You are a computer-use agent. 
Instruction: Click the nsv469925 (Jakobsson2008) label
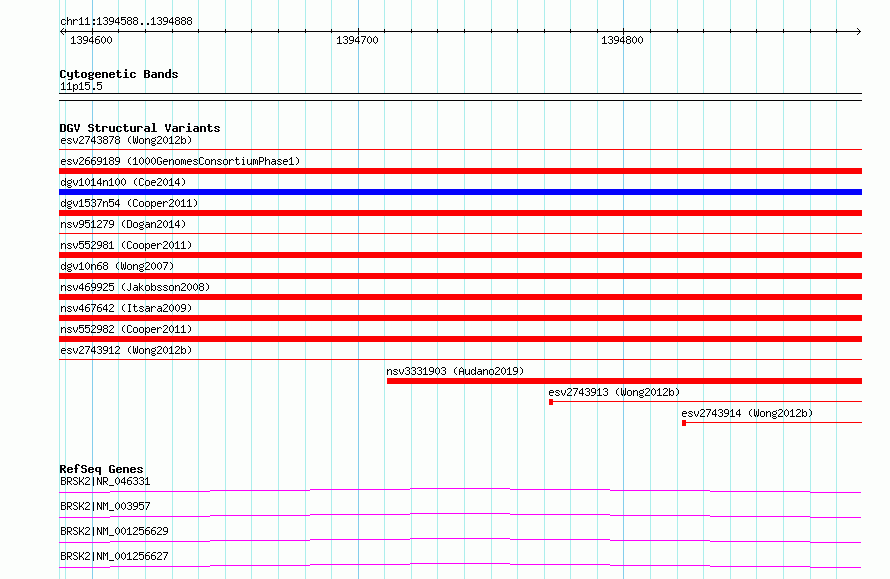tap(135, 287)
